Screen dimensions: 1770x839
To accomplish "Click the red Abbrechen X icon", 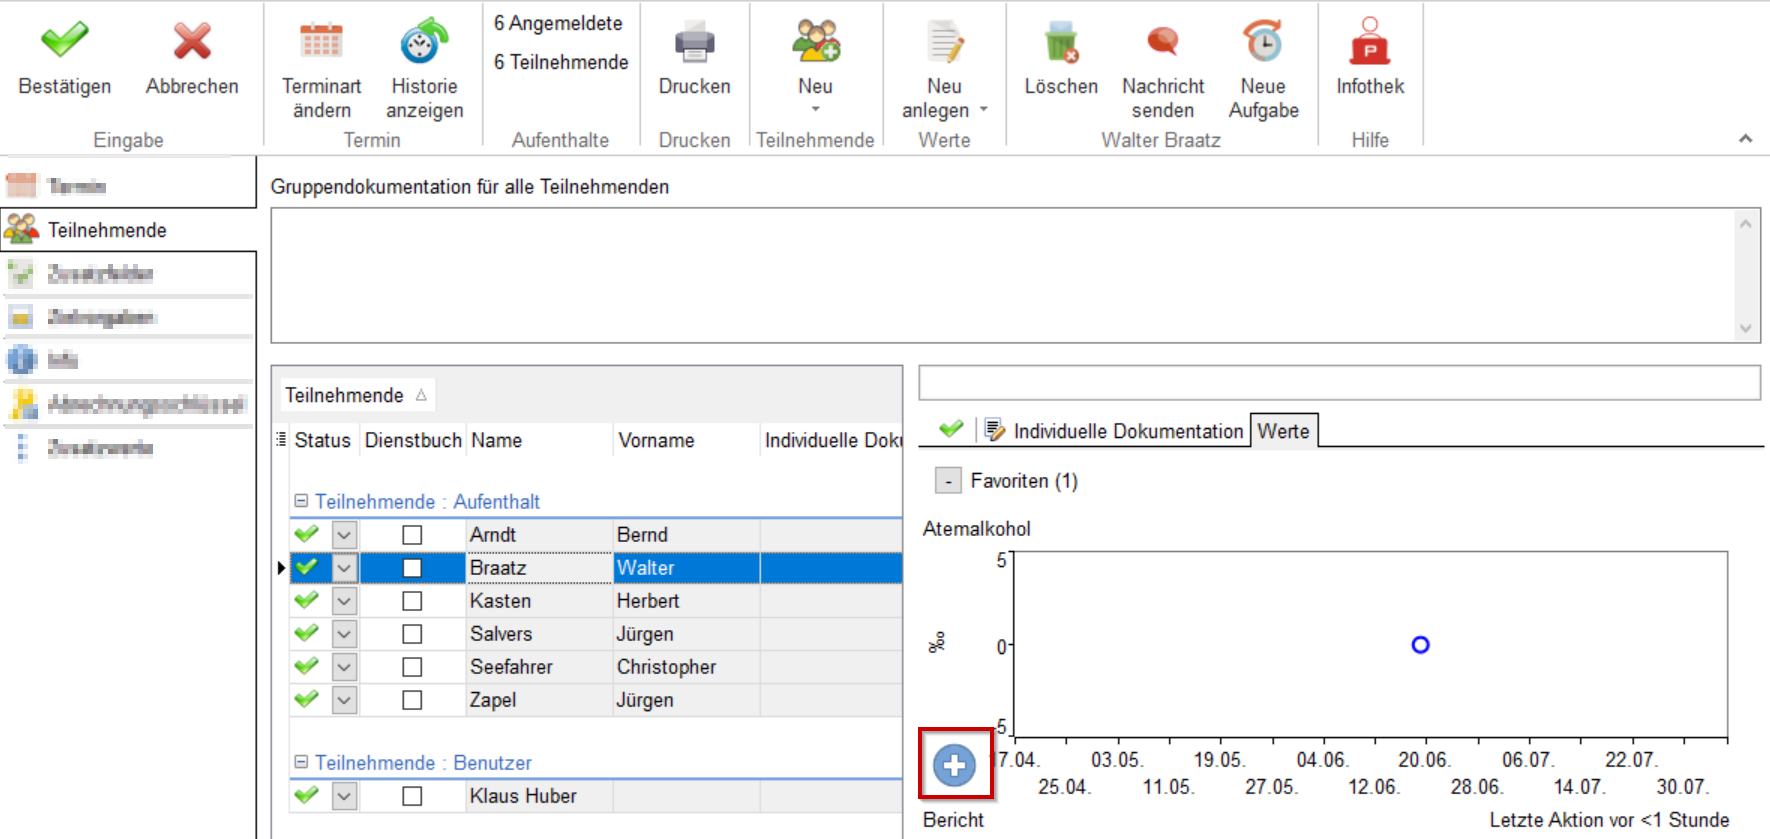I will (192, 42).
